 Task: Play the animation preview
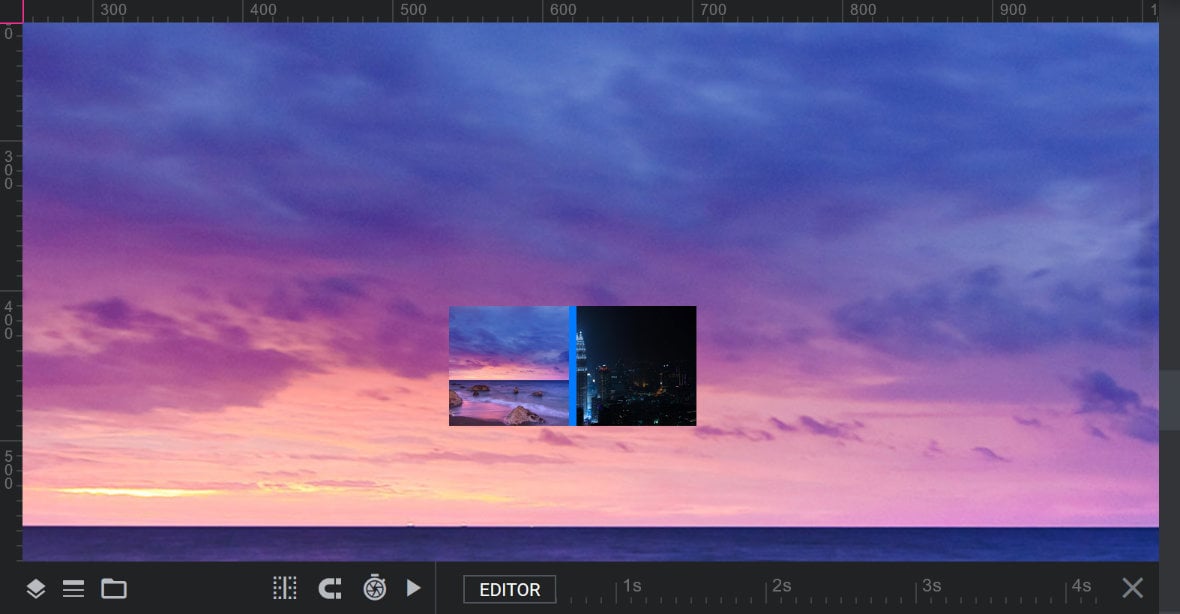coord(413,588)
